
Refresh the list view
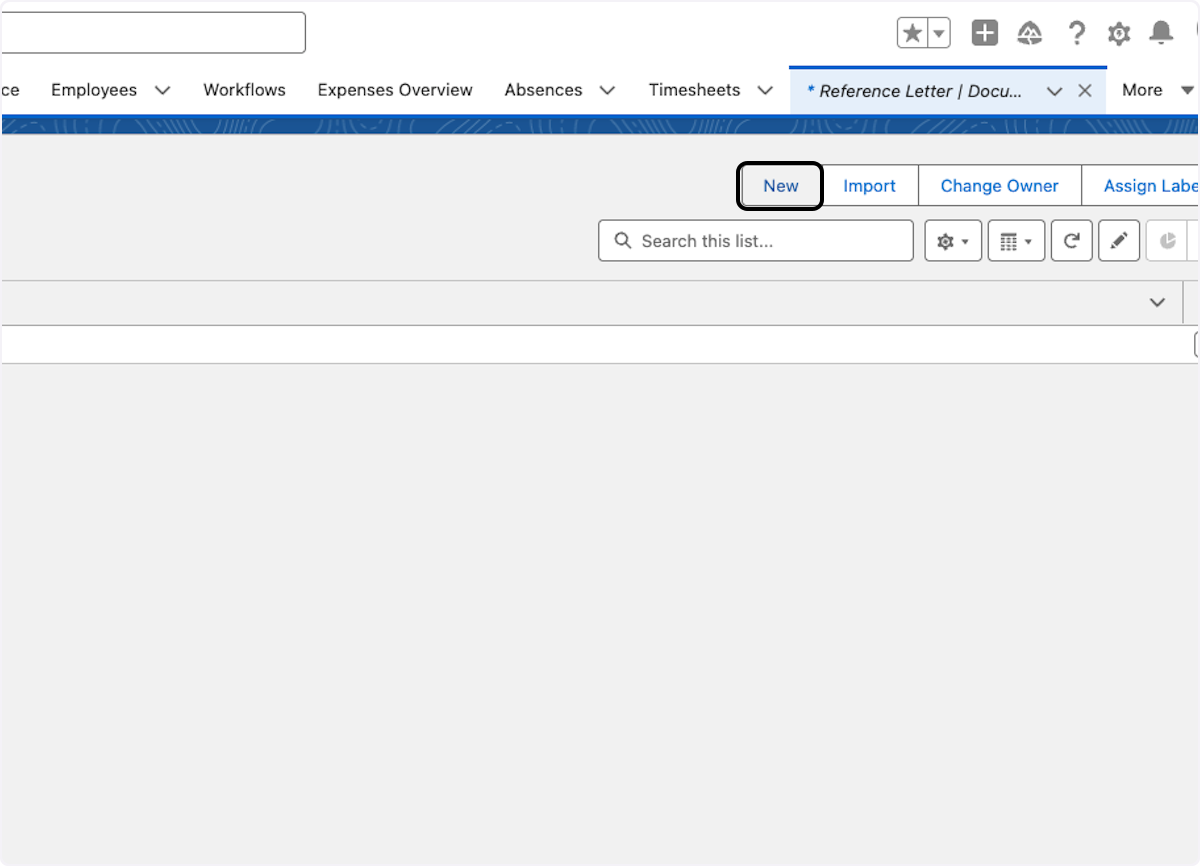pyautogui.click(x=1071, y=241)
